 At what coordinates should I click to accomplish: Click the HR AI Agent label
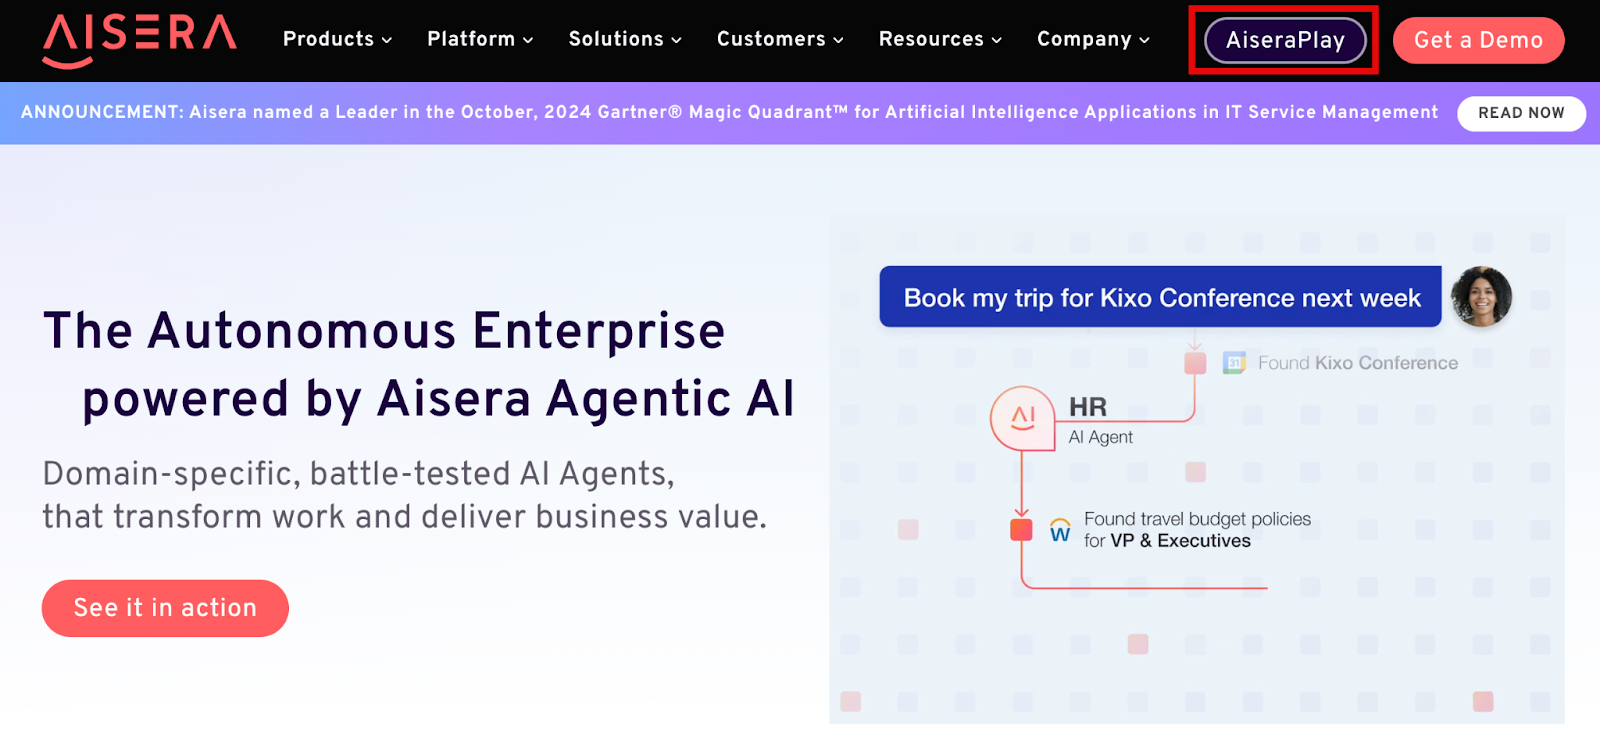[x=1099, y=420]
